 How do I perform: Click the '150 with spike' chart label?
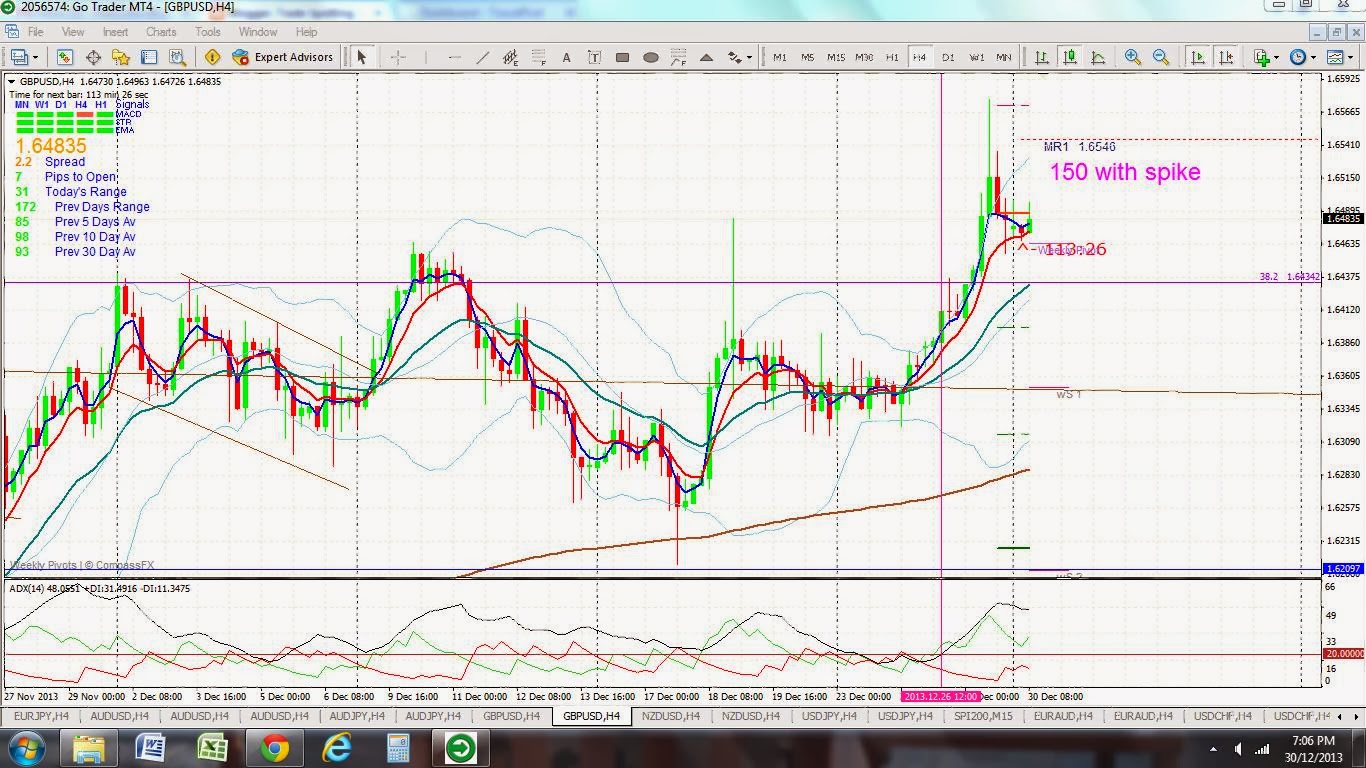pyautogui.click(x=1125, y=172)
